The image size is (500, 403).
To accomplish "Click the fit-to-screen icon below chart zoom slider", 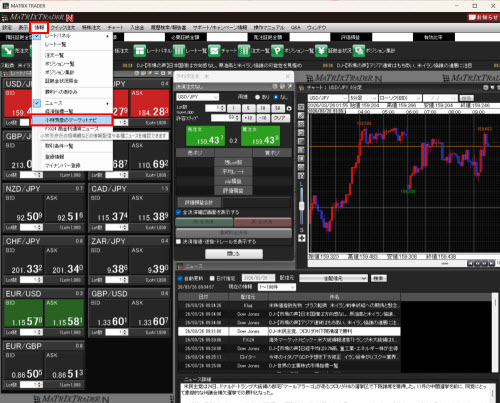I will click(302, 238).
